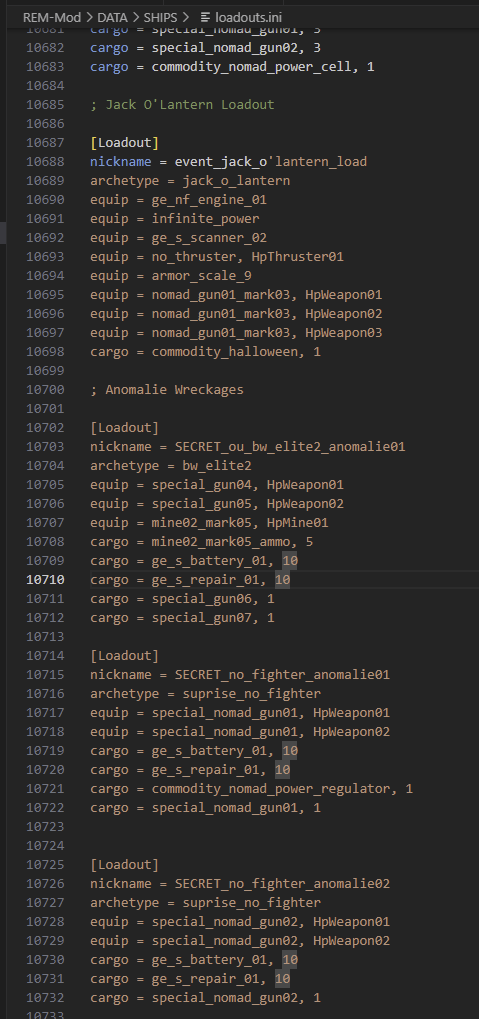The image size is (479, 1019).
Task: Click [Loadout] header on line 10702
Action: 125,428
